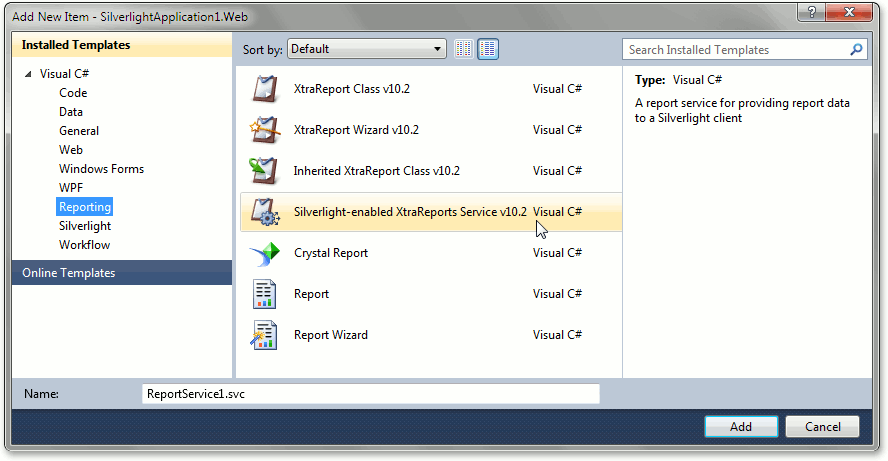Image resolution: width=888 pixels, height=461 pixels.
Task: Select the WPF category
Action: (71, 188)
